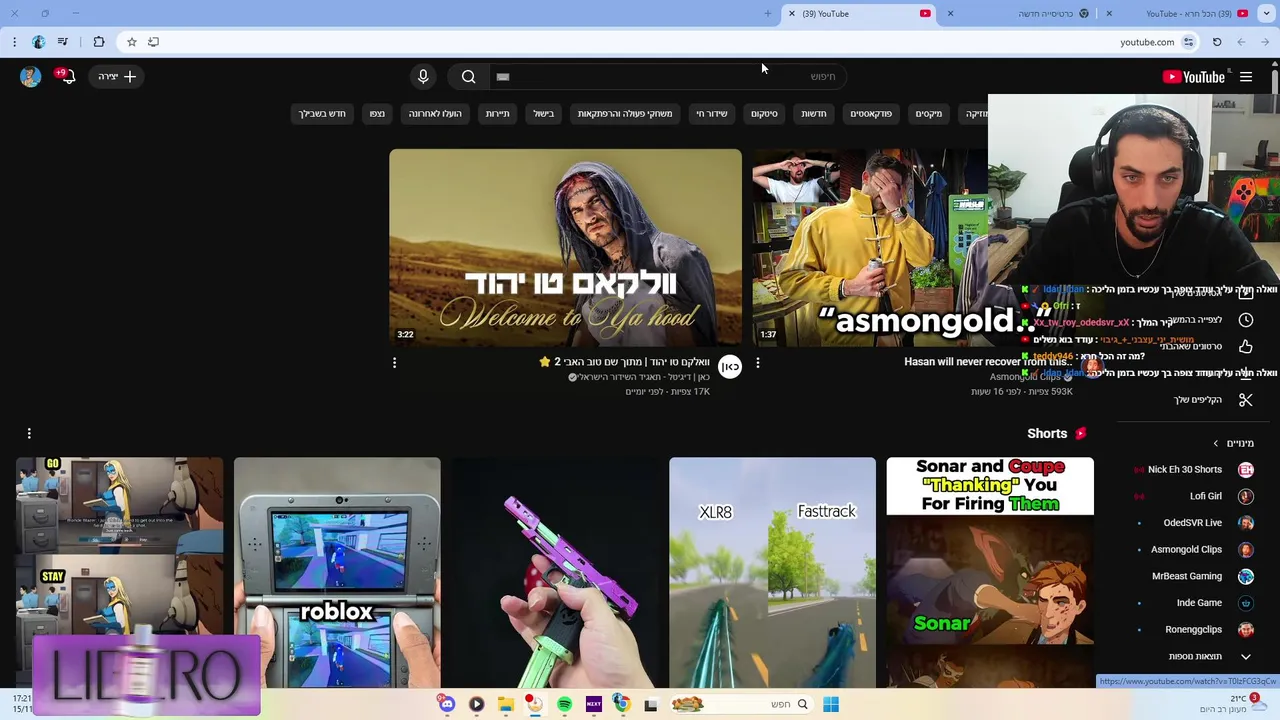Click the keyboard icon in search box
The image size is (1280, 720).
(503, 77)
